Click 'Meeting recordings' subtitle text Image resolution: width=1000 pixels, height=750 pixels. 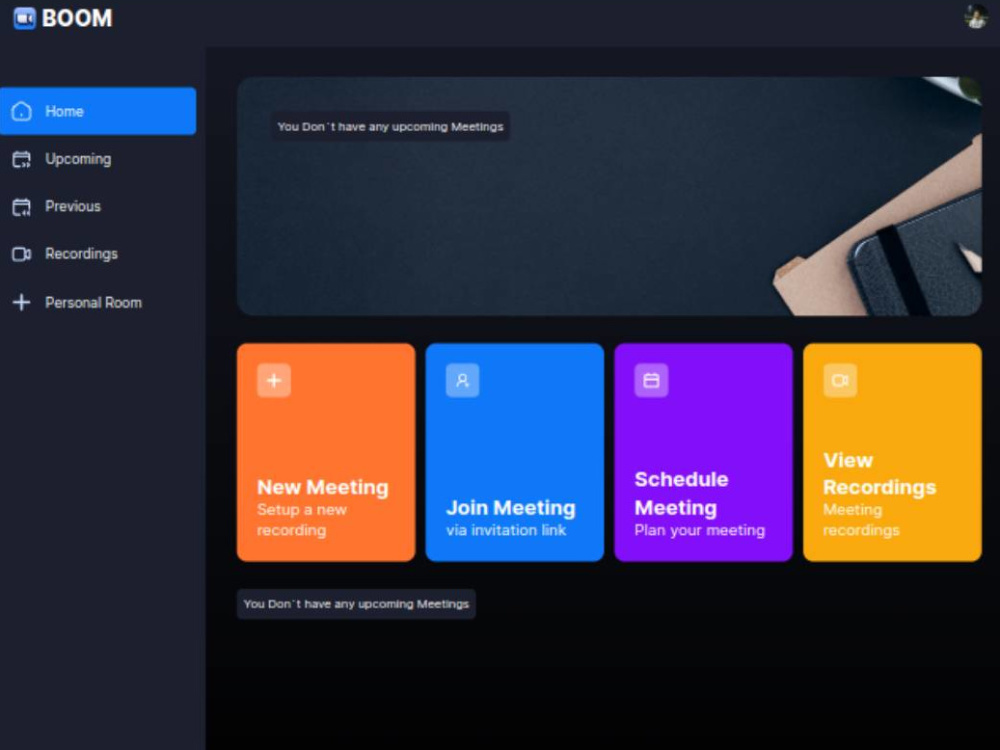tap(861, 520)
